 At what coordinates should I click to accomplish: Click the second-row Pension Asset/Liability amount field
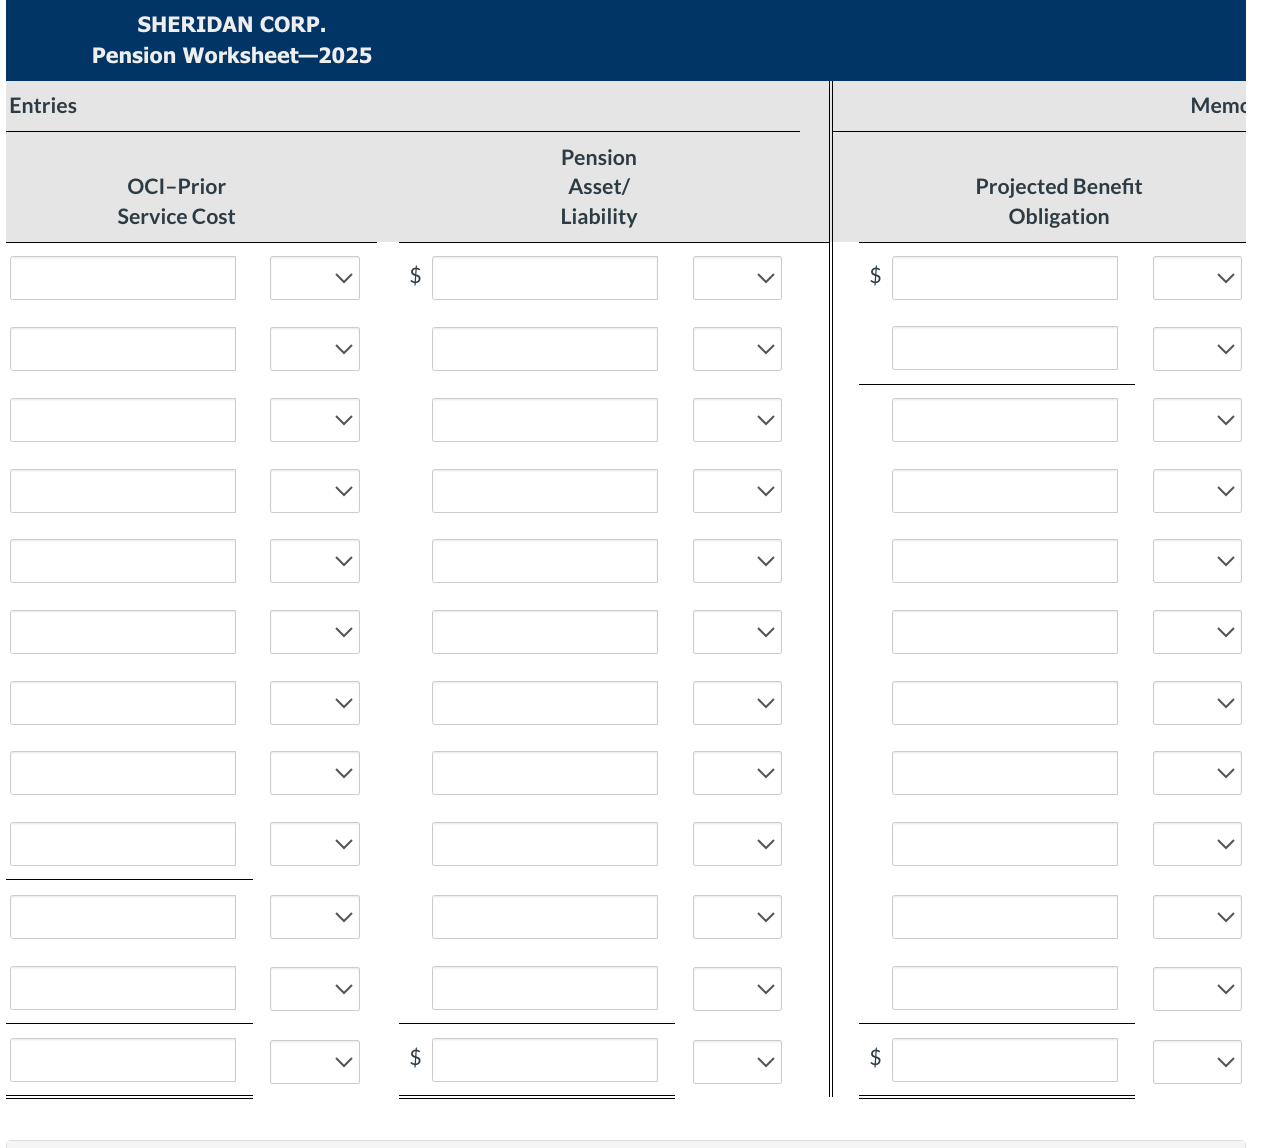[544, 349]
